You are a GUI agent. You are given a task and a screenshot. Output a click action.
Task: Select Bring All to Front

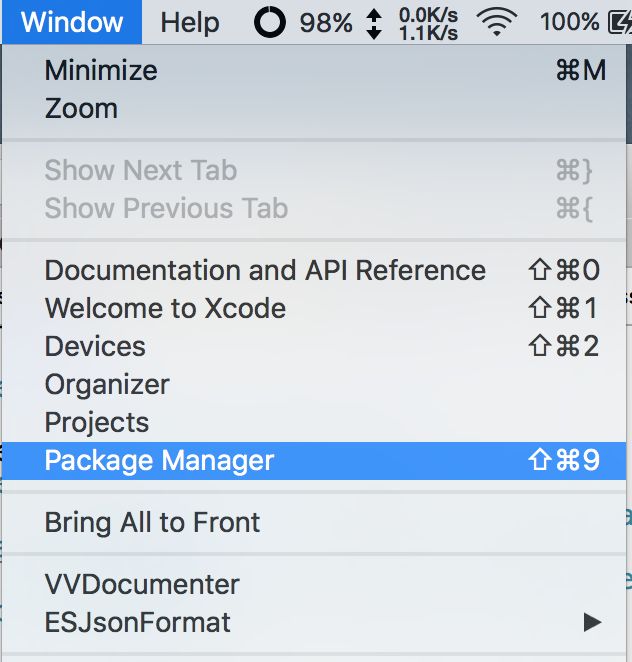coord(314,523)
